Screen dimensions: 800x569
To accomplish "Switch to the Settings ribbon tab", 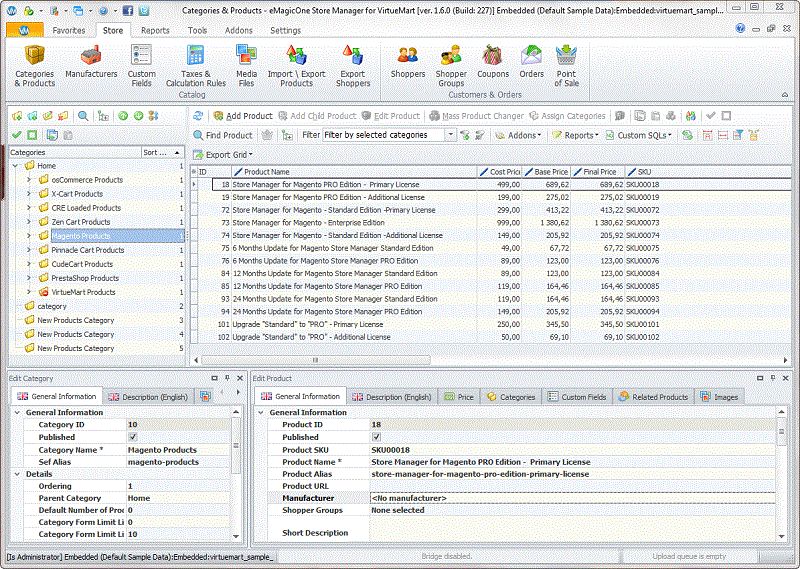I will coord(285,31).
